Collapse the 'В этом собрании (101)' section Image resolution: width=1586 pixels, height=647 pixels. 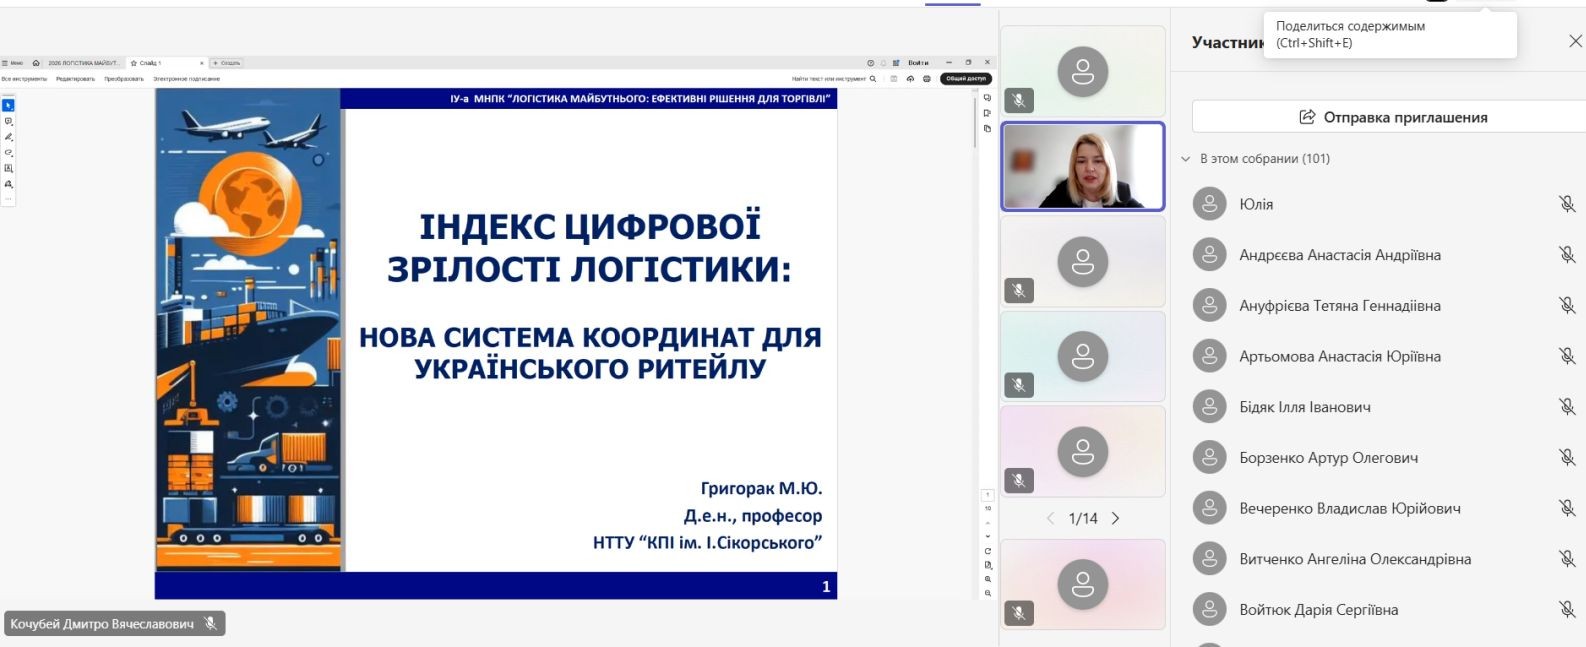[x=1186, y=159]
